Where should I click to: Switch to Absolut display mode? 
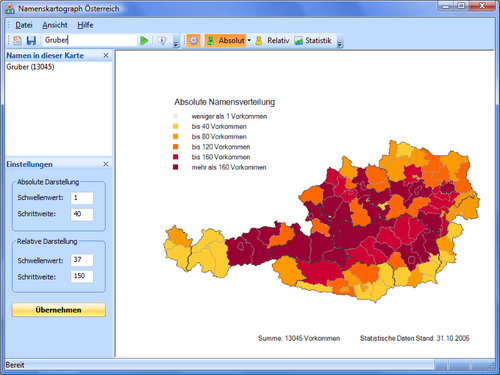click(x=226, y=41)
